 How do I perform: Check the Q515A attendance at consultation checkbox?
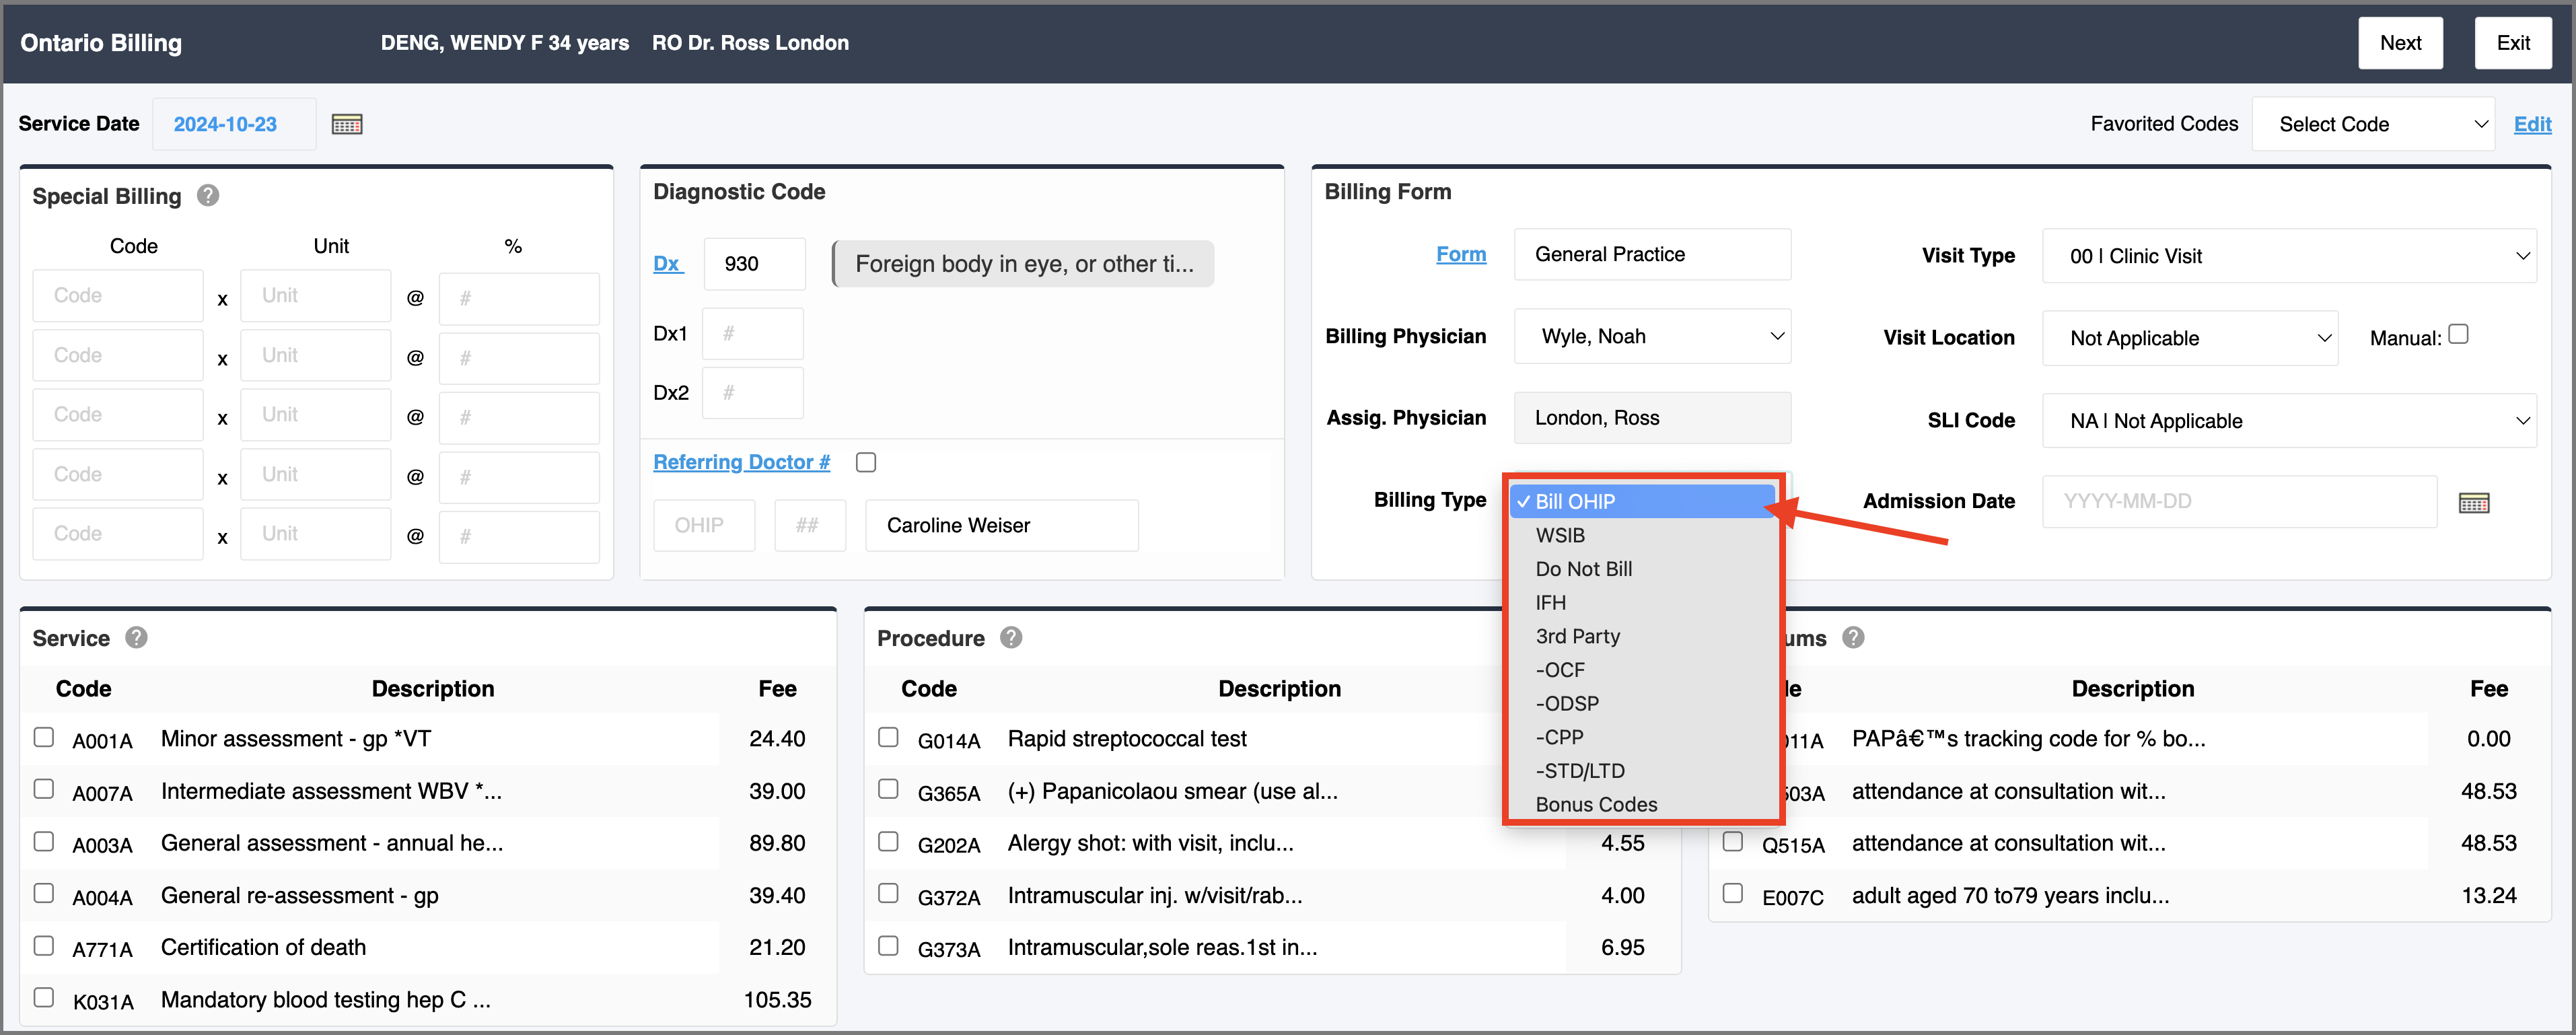click(x=1733, y=841)
